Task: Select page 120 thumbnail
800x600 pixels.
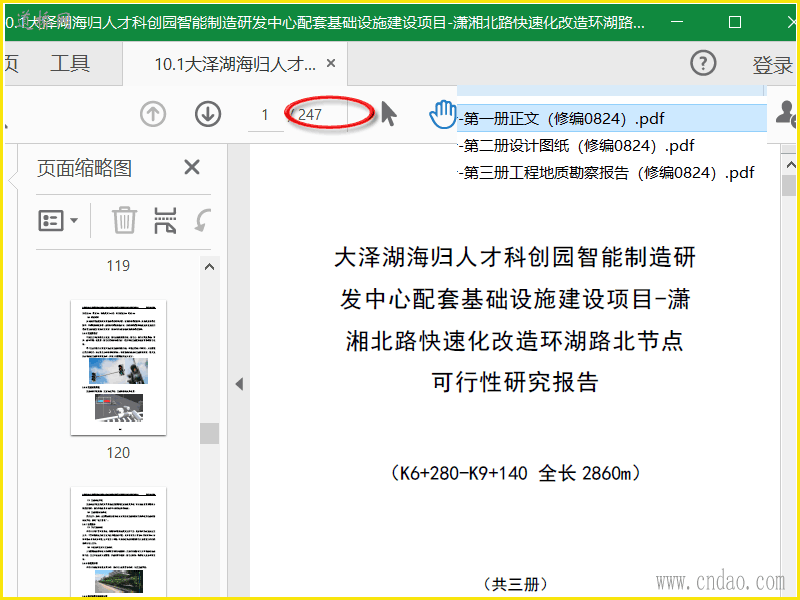Action: click(118, 367)
